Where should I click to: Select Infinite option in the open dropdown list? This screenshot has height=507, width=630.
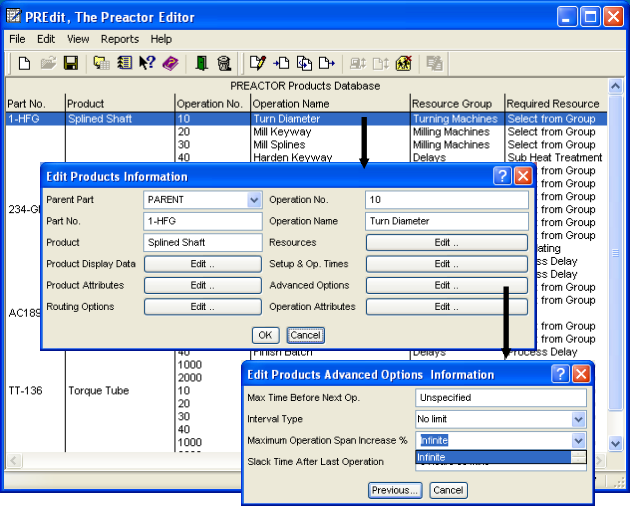tap(493, 457)
